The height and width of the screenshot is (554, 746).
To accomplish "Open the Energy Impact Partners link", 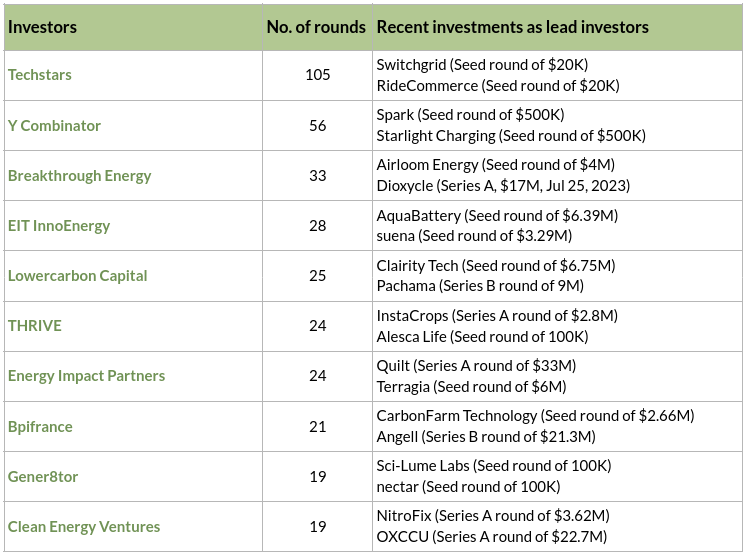I will [86, 376].
